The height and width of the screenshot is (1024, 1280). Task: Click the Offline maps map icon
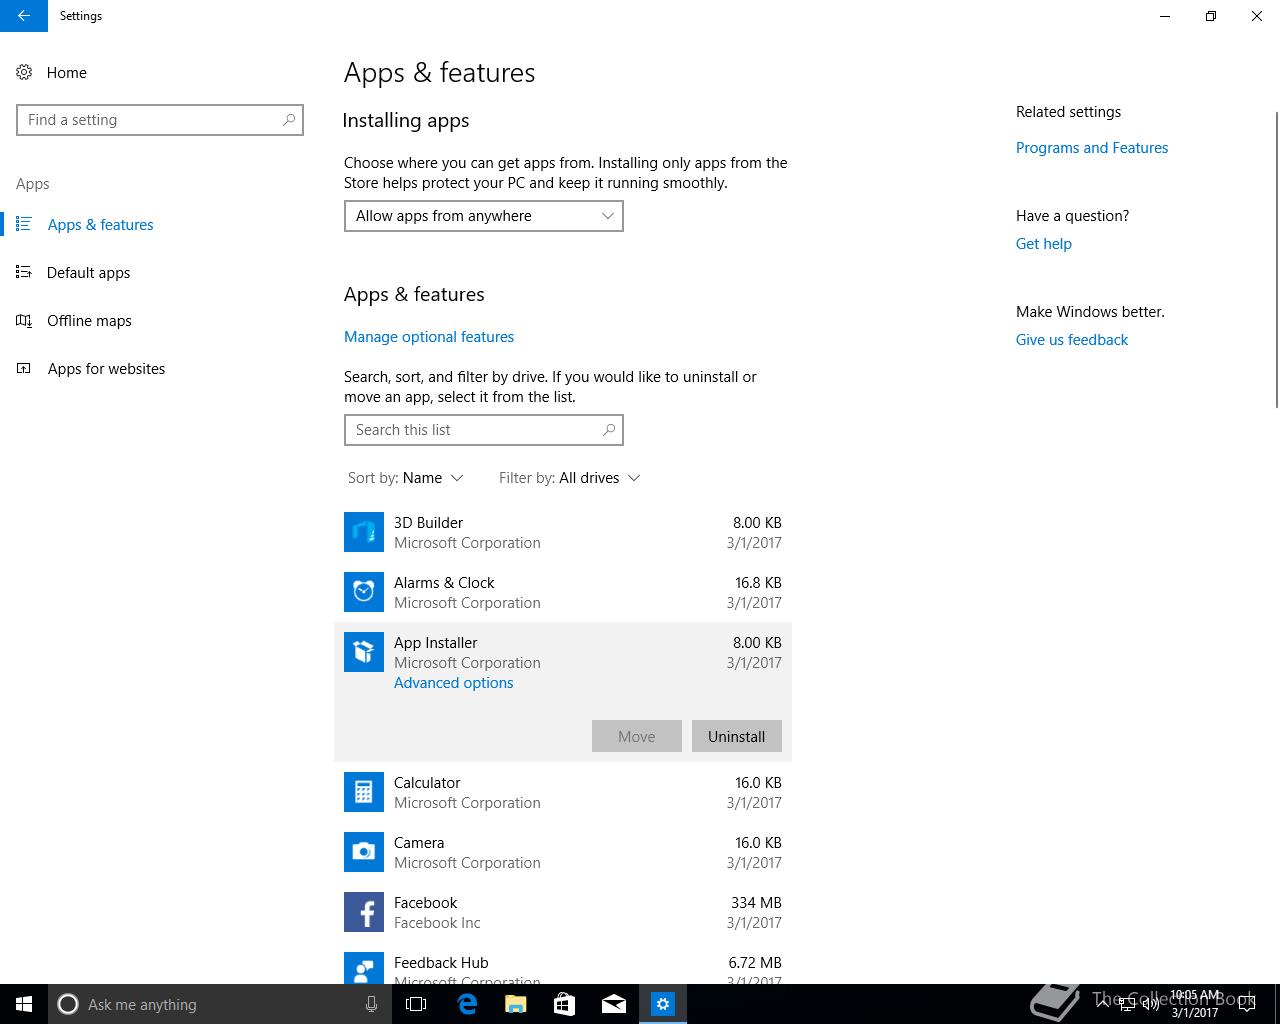pos(24,320)
